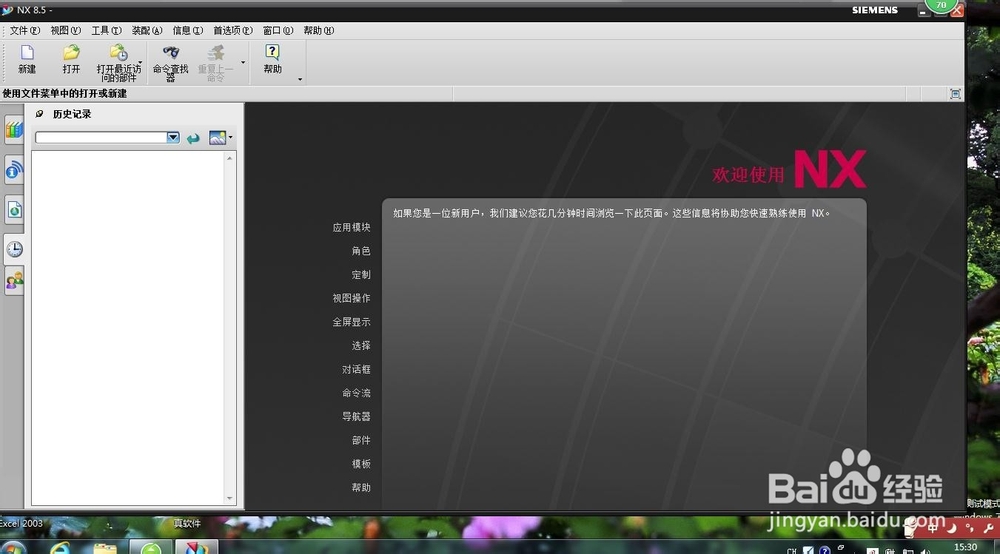
Task: Open the 窗口 (Window) menu
Action: (x=277, y=31)
